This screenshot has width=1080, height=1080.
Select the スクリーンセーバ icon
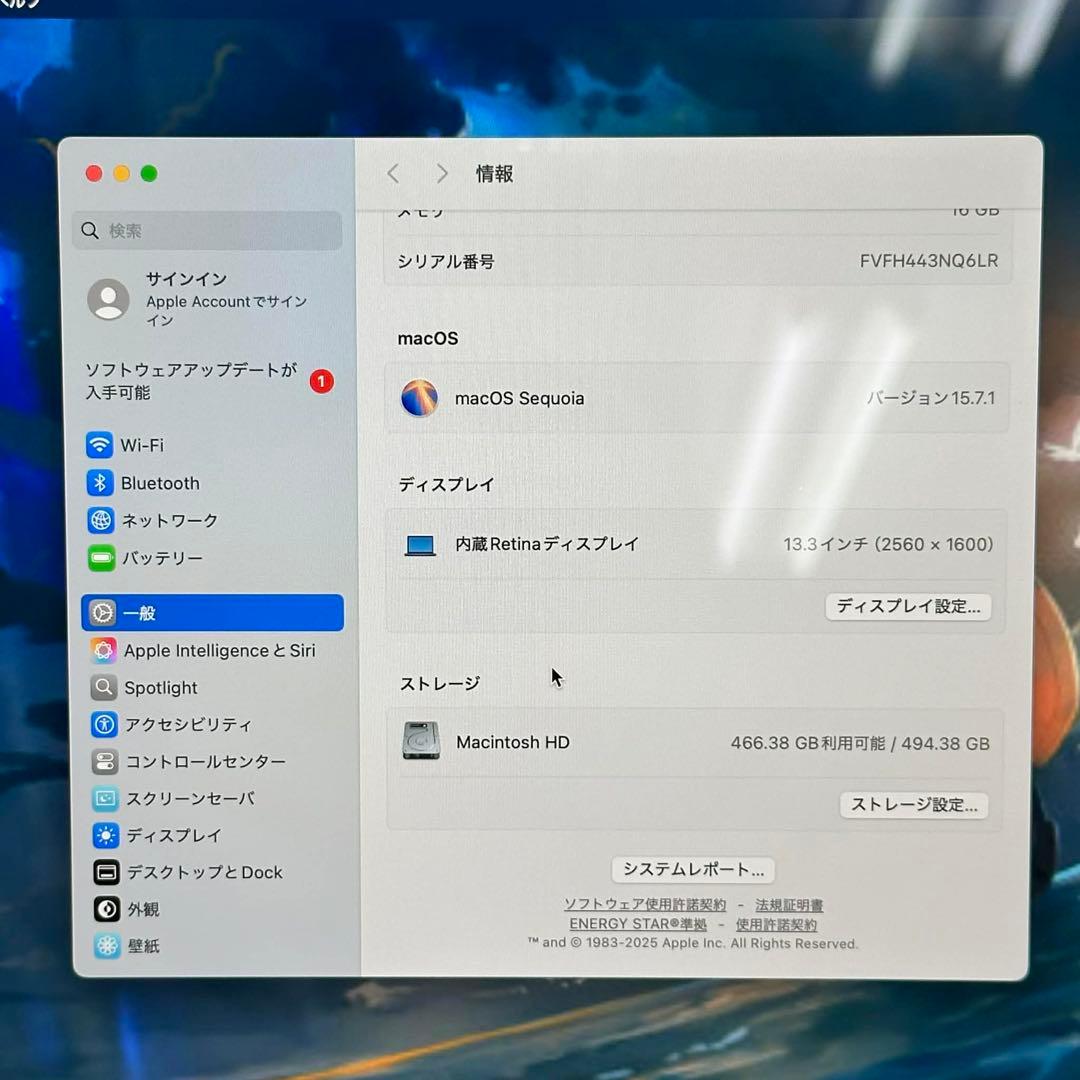[104, 798]
